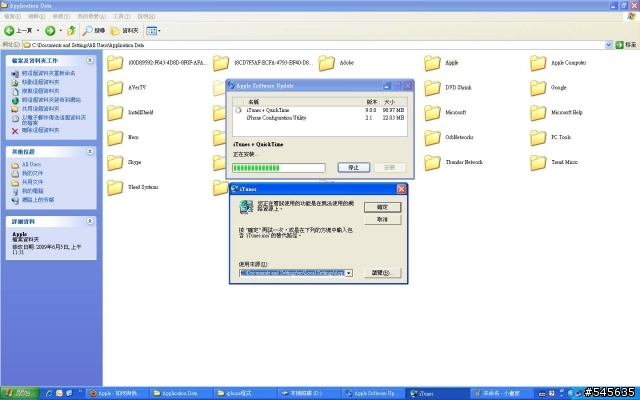Select iTunes + QuickTime row in update list
This screenshot has height=400, width=640.
(320, 110)
